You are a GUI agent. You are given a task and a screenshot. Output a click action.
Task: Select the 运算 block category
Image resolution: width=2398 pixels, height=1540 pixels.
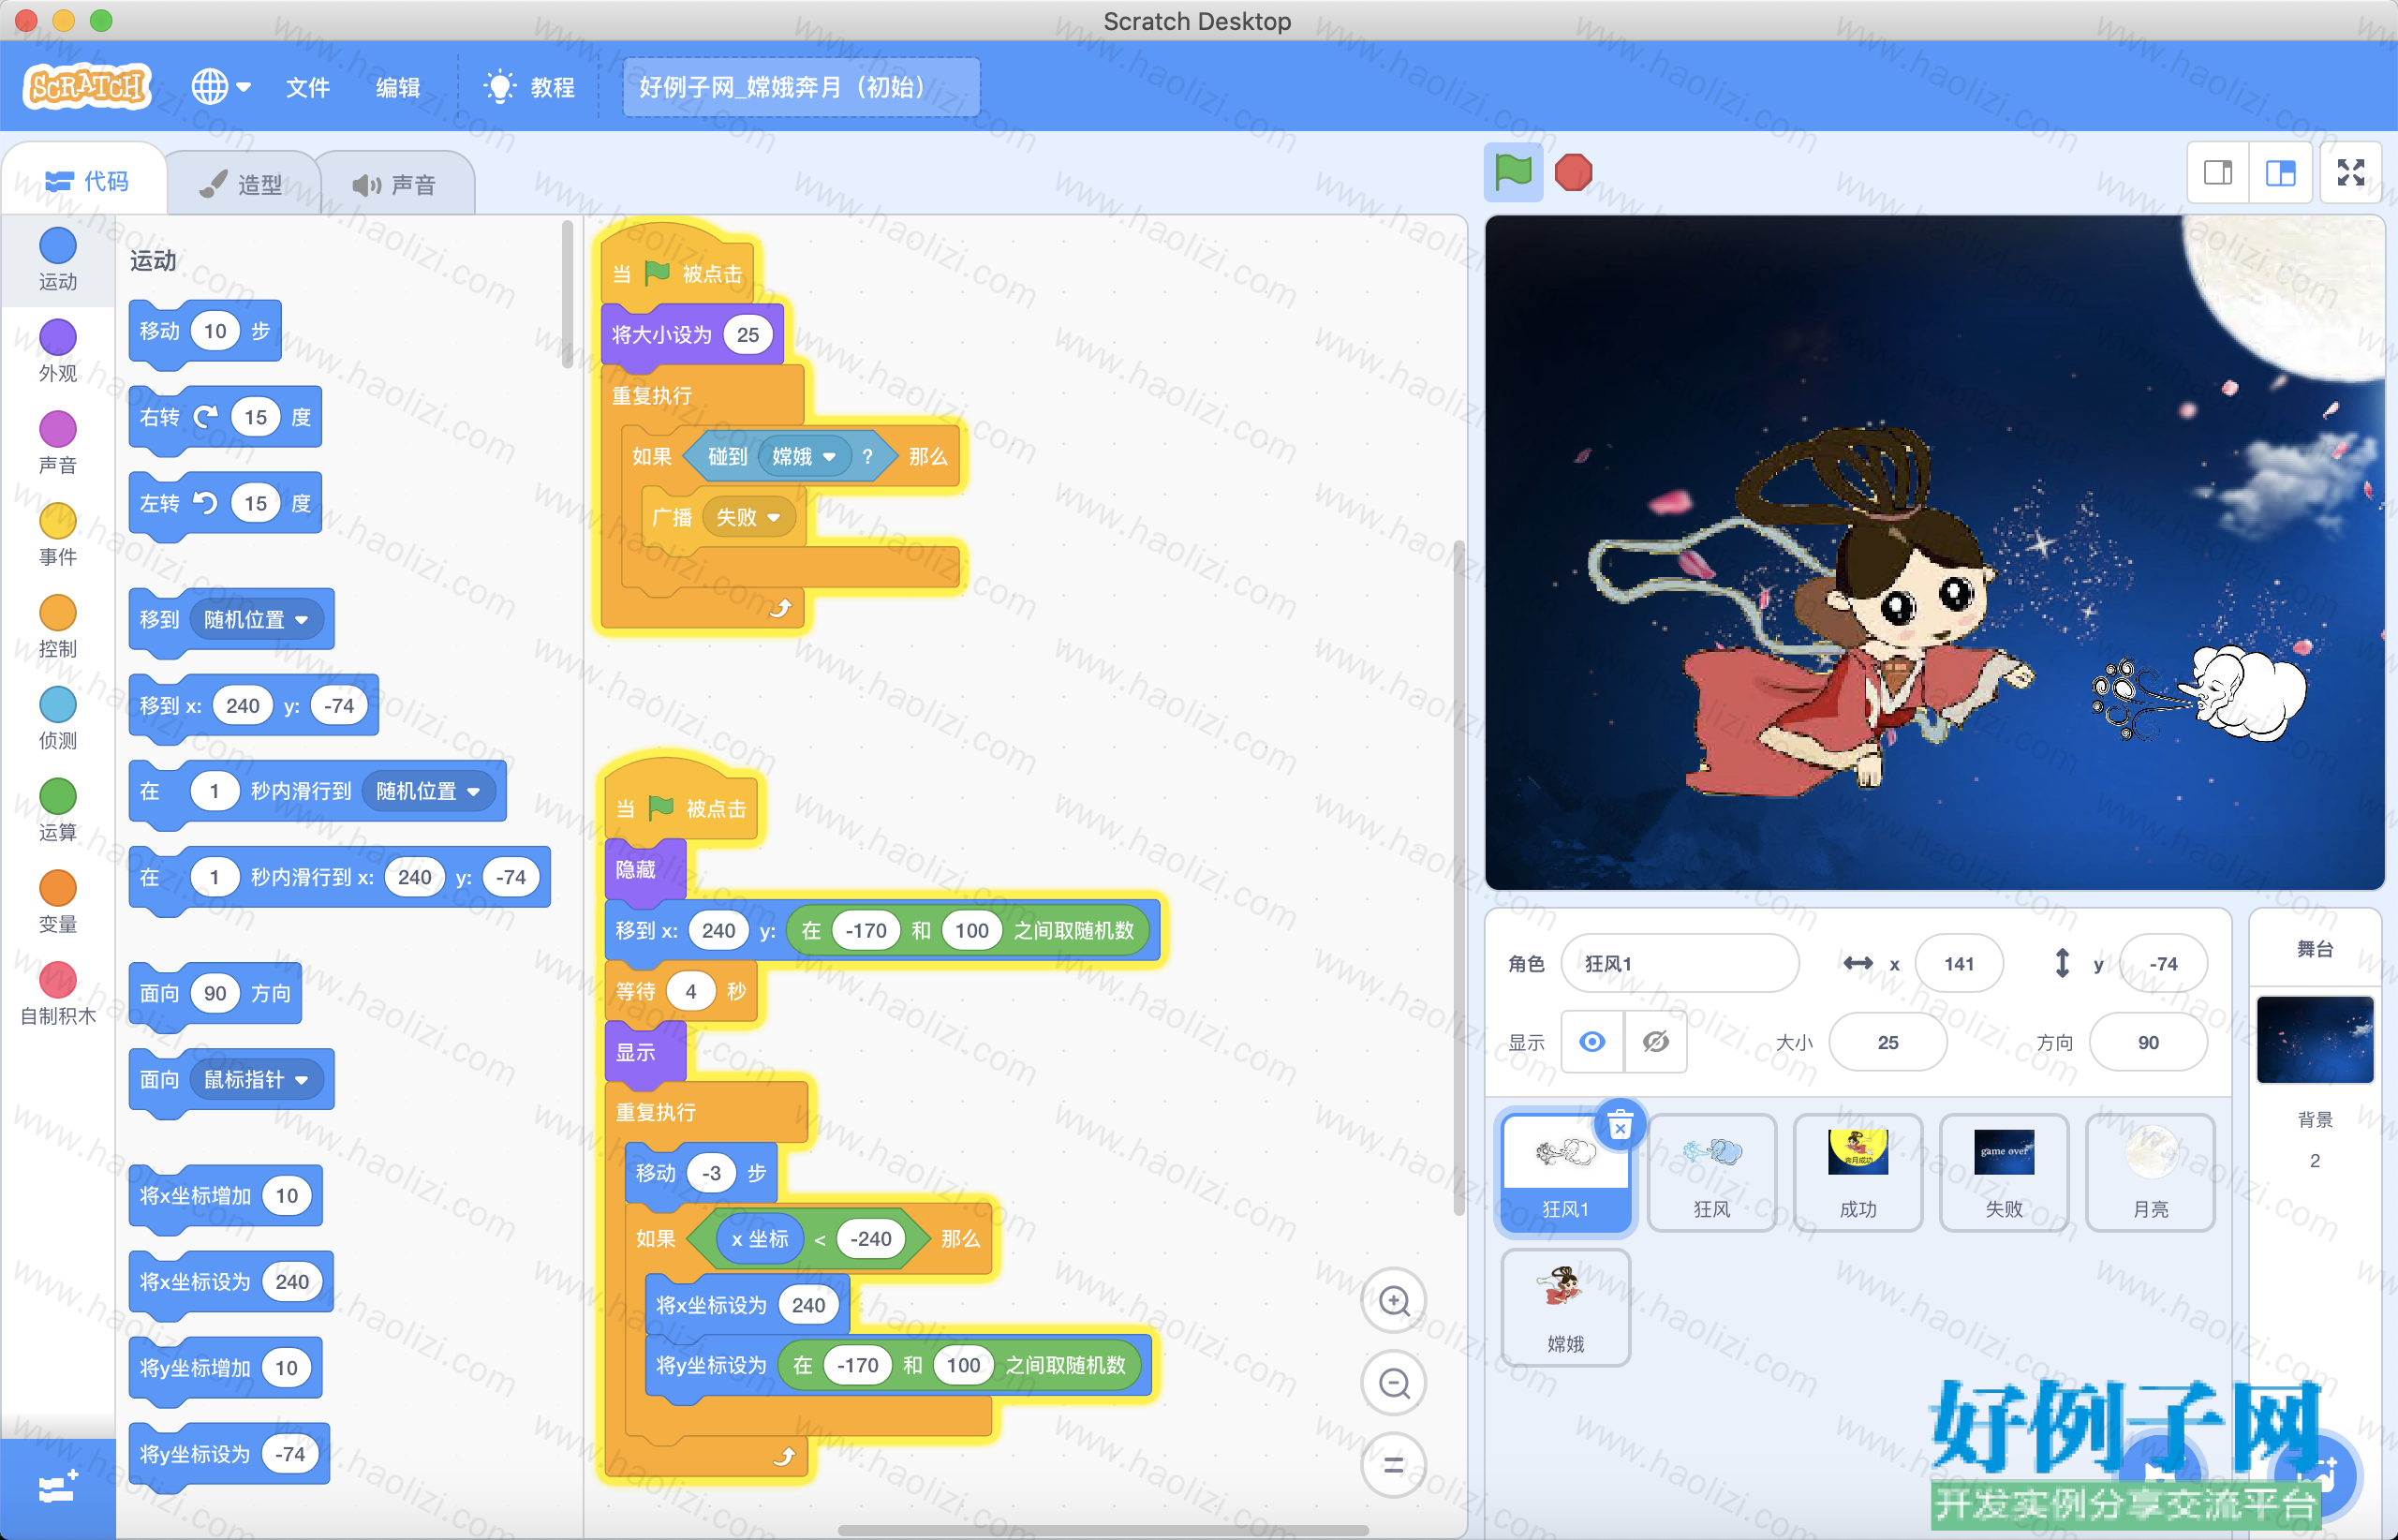57,811
